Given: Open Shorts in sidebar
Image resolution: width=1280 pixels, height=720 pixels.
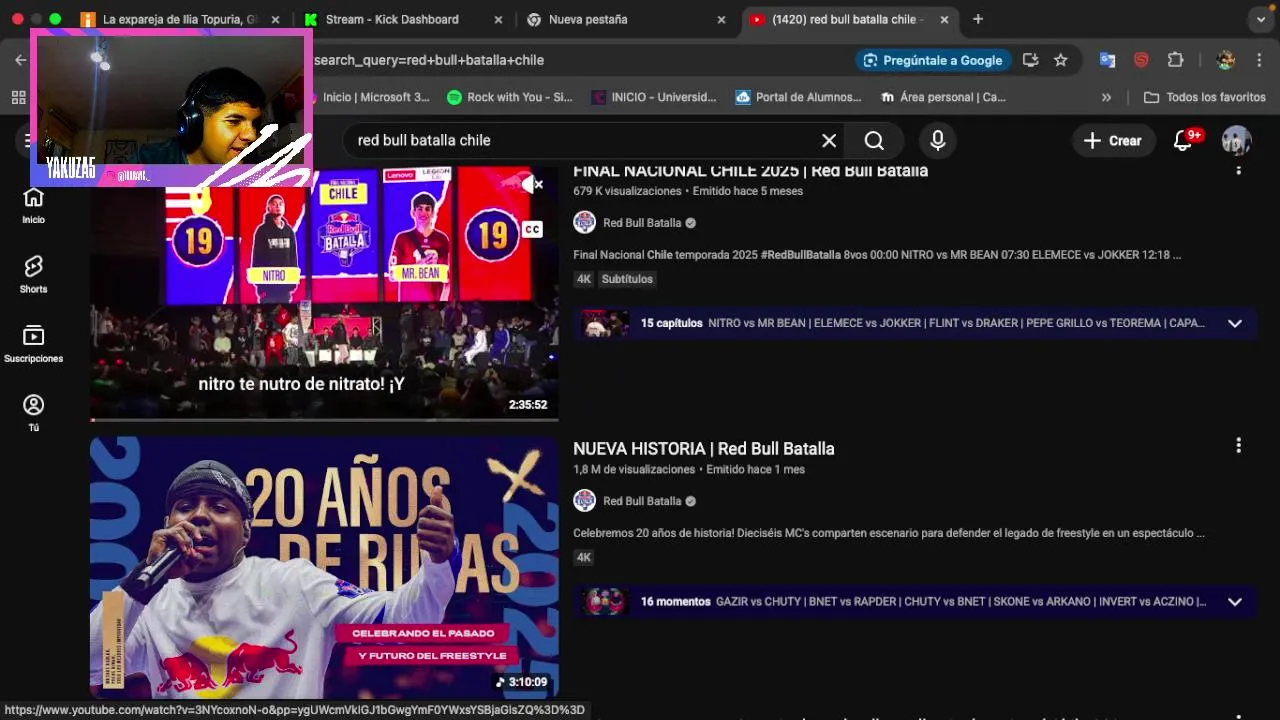Looking at the screenshot, I should tap(33, 274).
